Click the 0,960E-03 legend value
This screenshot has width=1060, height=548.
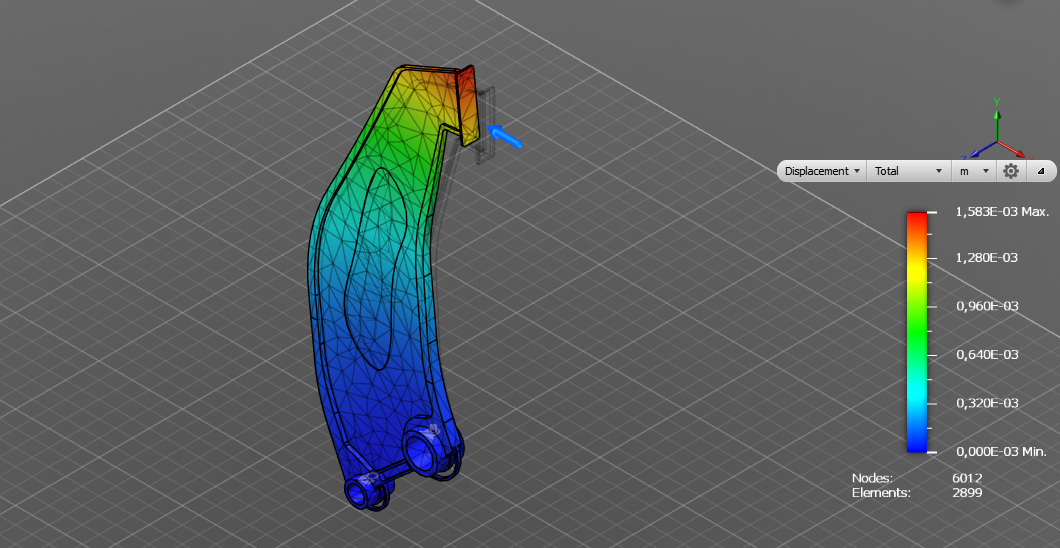986,306
